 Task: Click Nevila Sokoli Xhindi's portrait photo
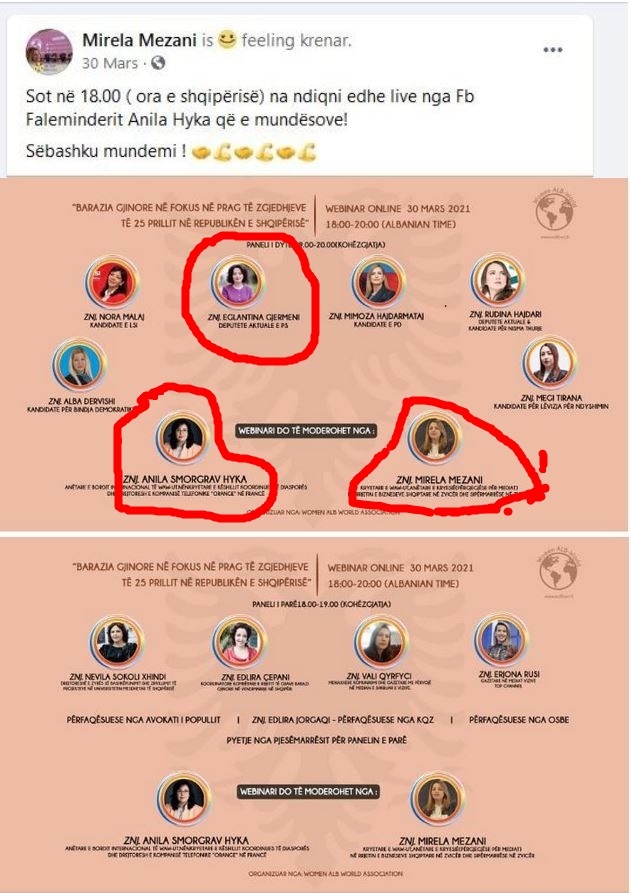coord(117,642)
